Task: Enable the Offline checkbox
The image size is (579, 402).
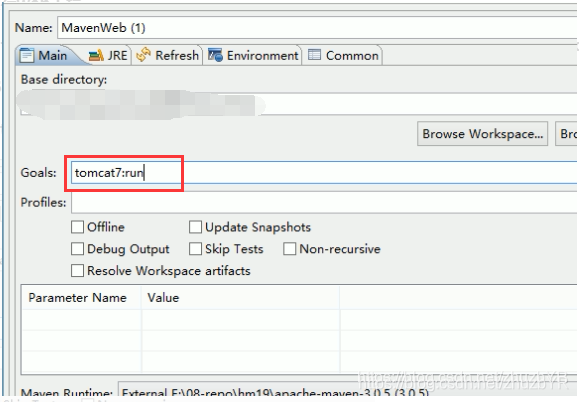Action: click(77, 227)
